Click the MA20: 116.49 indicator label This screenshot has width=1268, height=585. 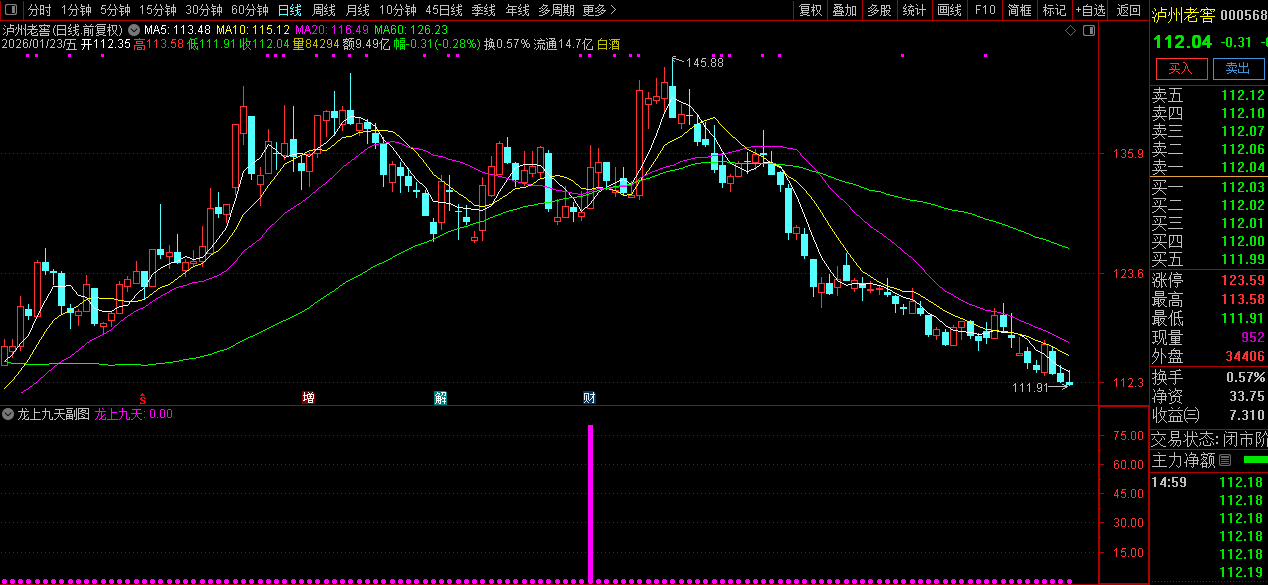(332, 30)
